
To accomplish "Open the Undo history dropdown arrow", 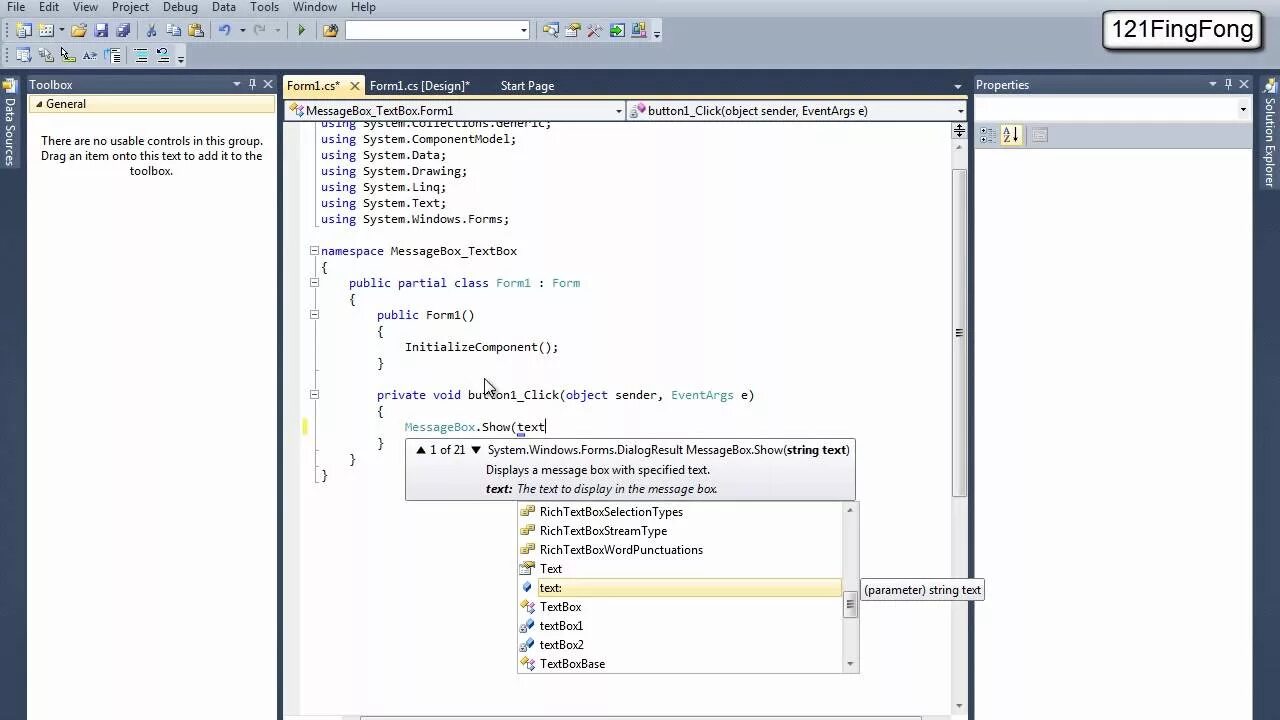I will pyautogui.click(x=242, y=31).
